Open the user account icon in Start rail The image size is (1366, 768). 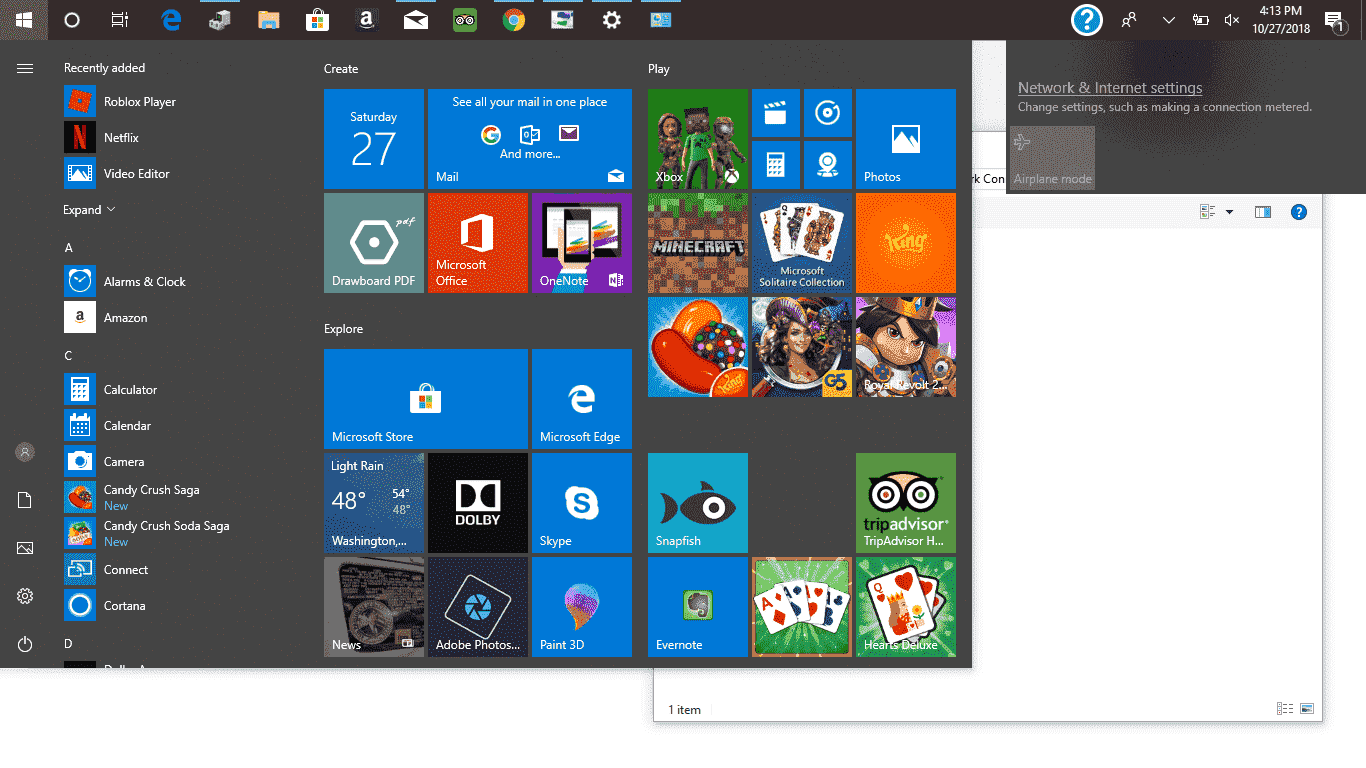[25, 452]
